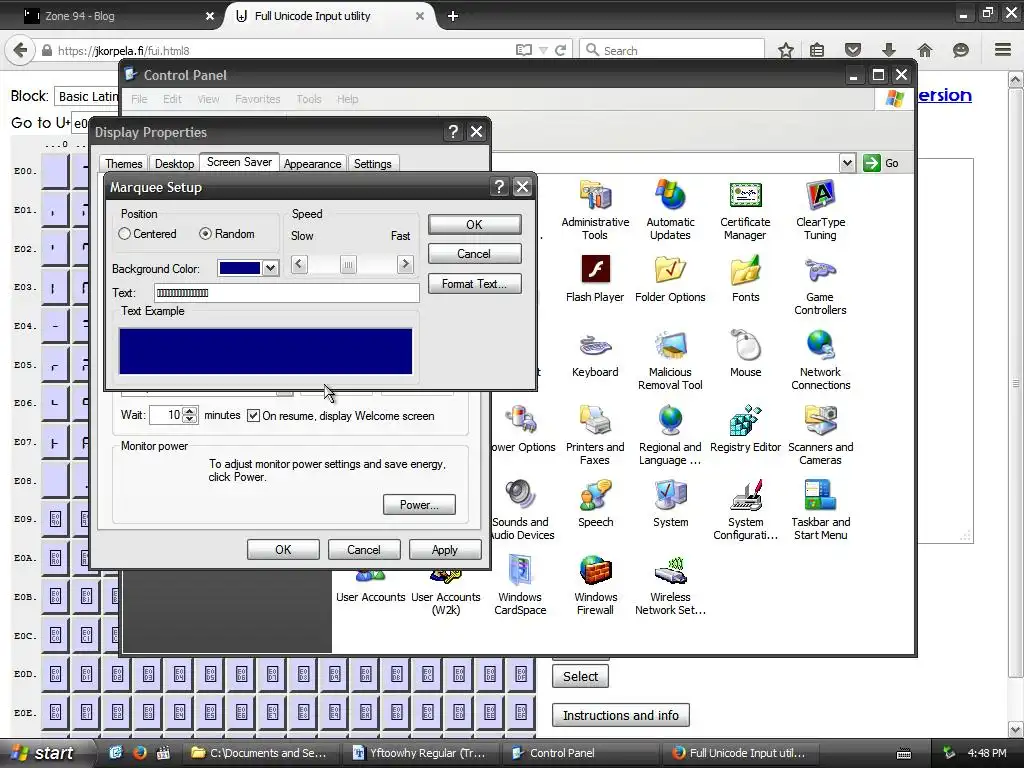Open Game Controllers icon

coord(820,285)
